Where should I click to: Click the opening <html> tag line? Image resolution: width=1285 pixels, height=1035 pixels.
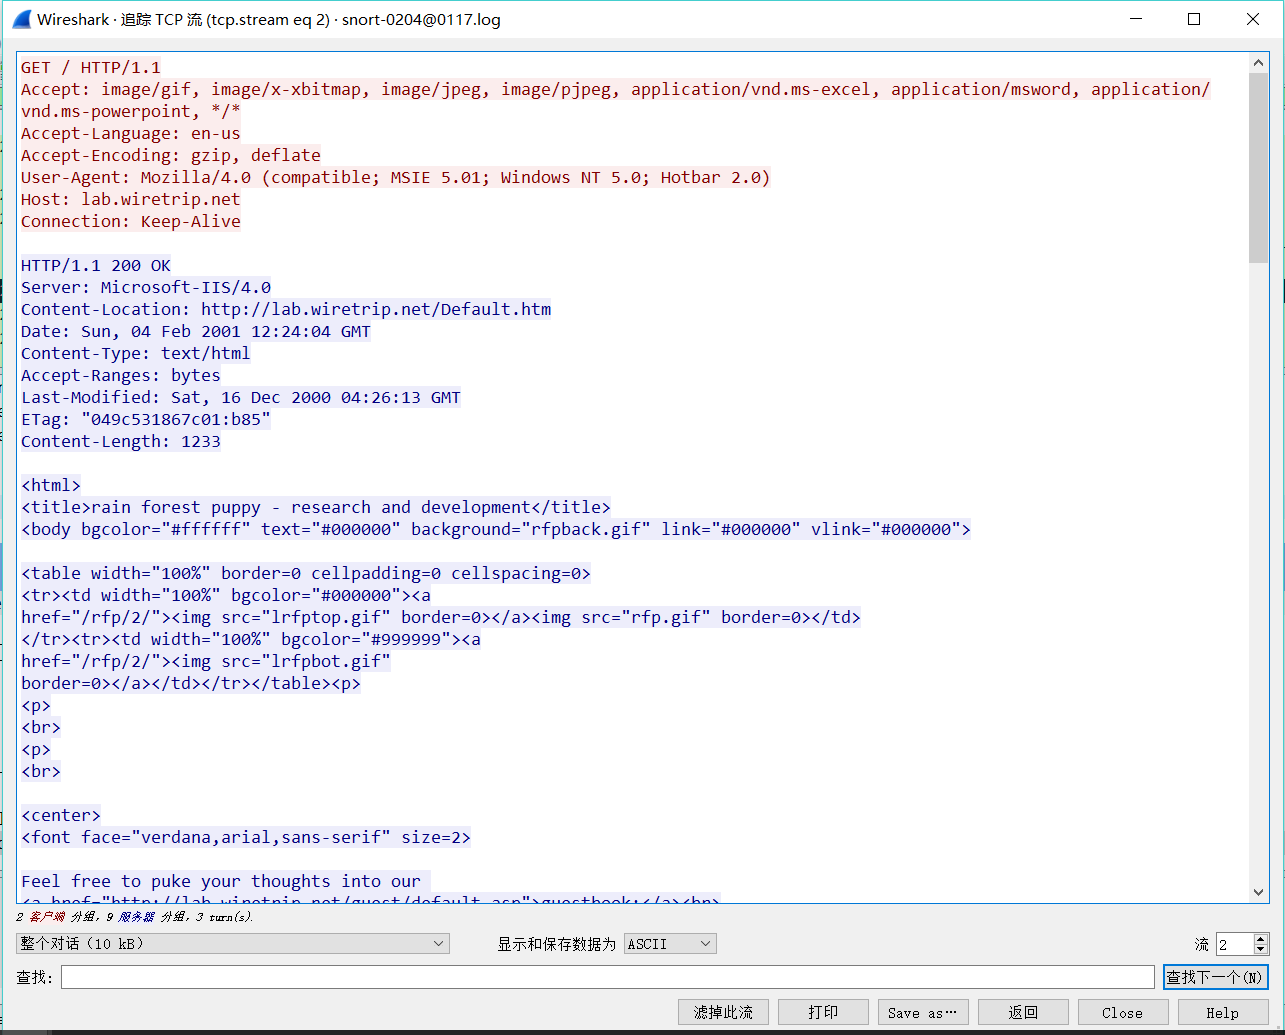click(51, 485)
